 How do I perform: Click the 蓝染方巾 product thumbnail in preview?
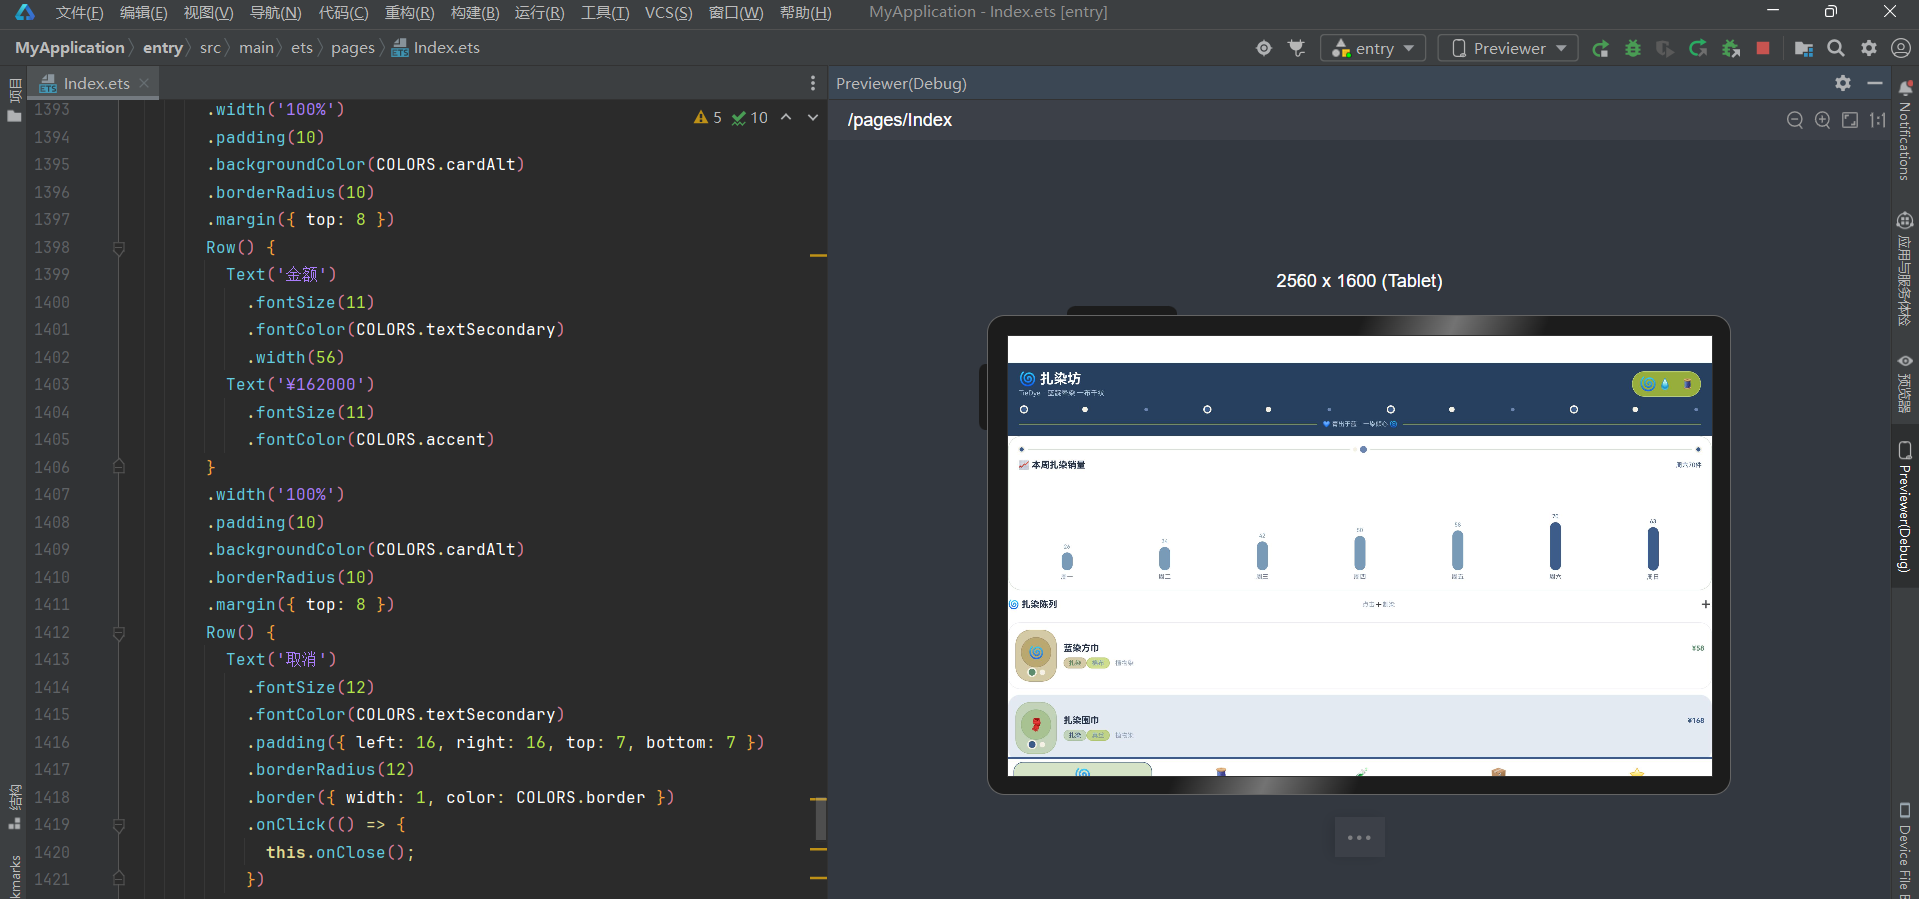[x=1036, y=655]
